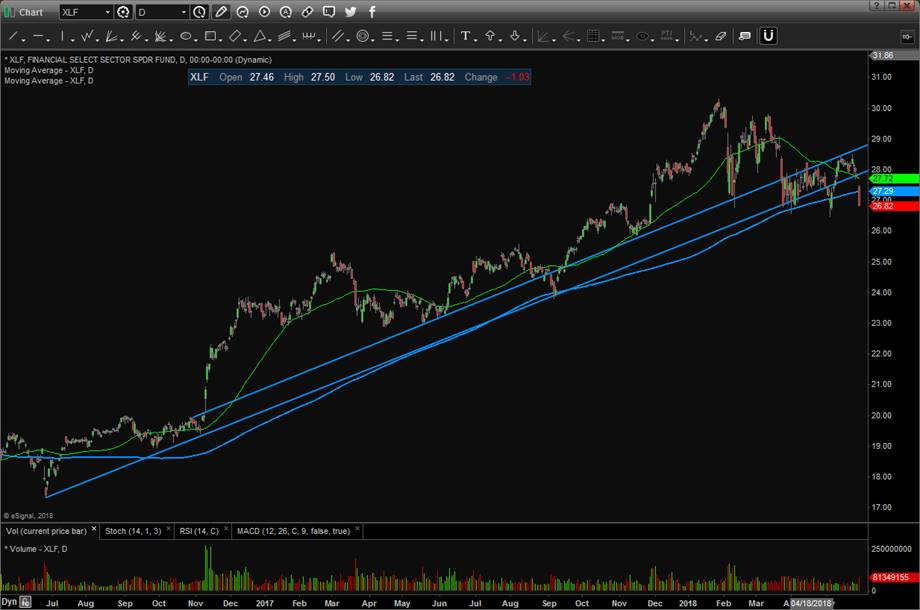Select the ellipse drawing tool
Image resolution: width=920 pixels, height=610 pixels.
[185, 36]
